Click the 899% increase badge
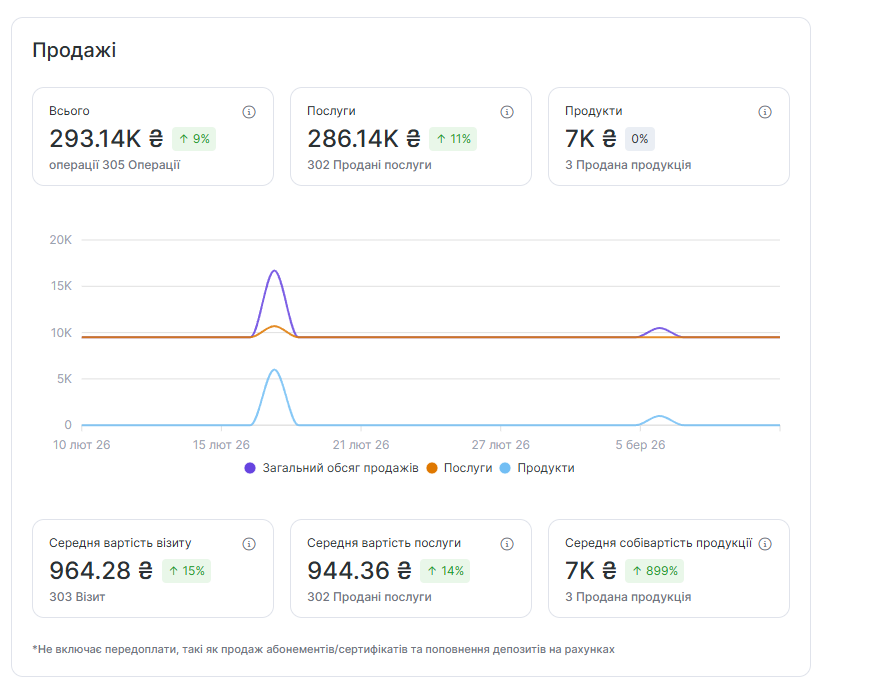This screenshot has height=681, width=877. (x=654, y=571)
